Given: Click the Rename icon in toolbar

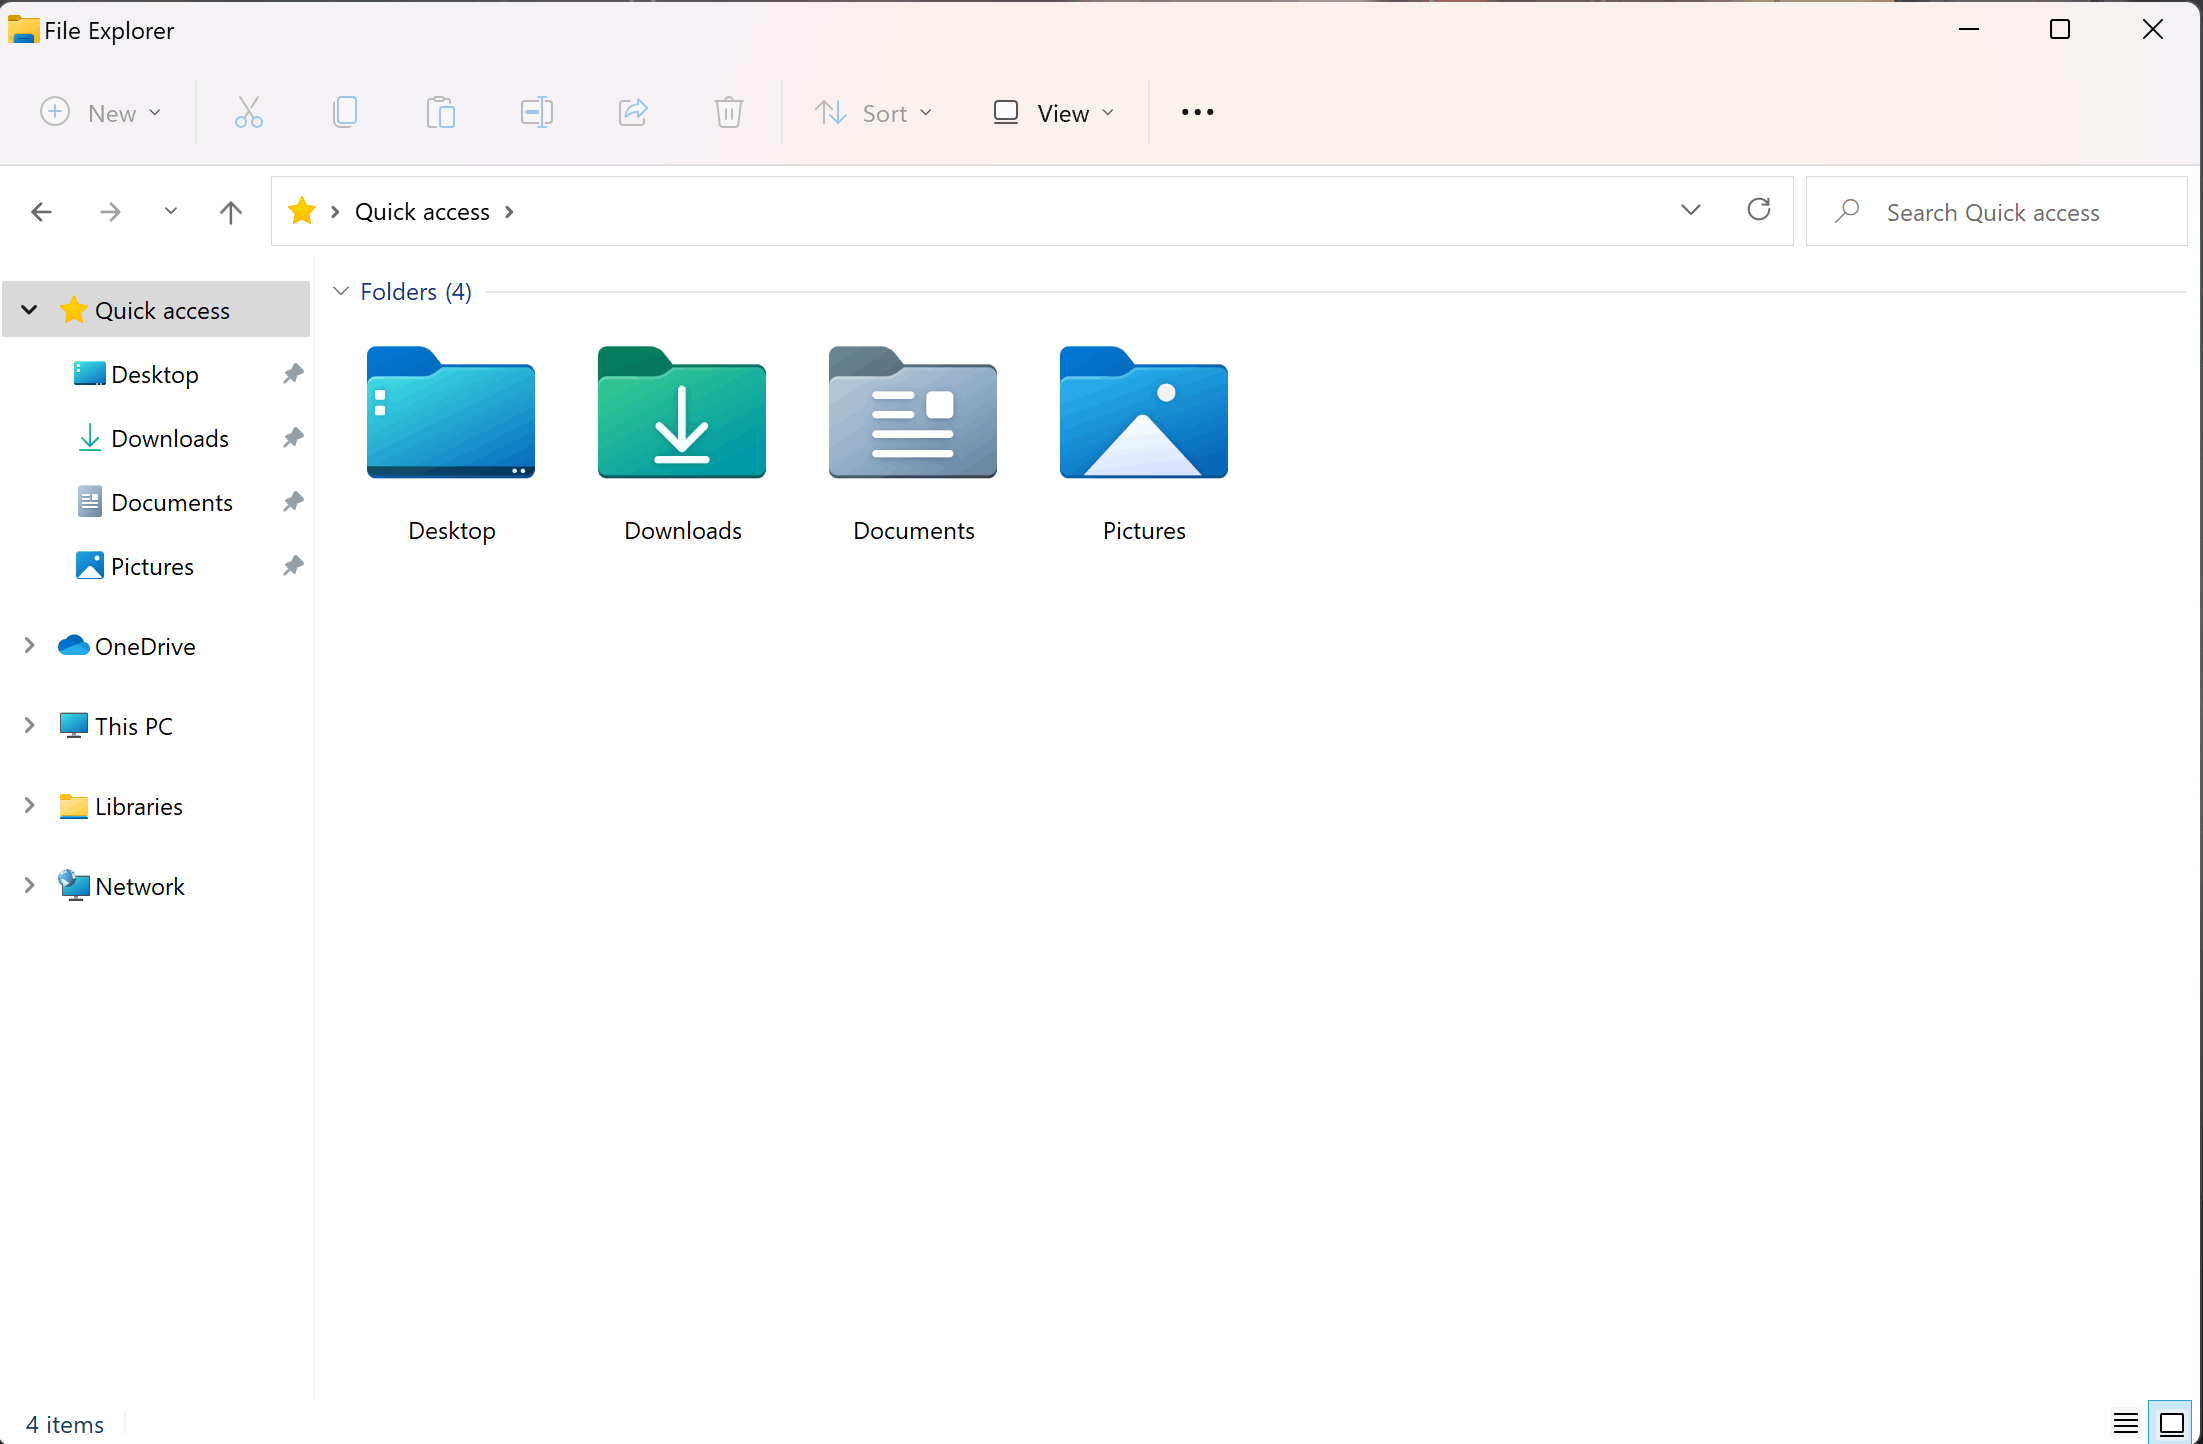Looking at the screenshot, I should tap(536, 112).
